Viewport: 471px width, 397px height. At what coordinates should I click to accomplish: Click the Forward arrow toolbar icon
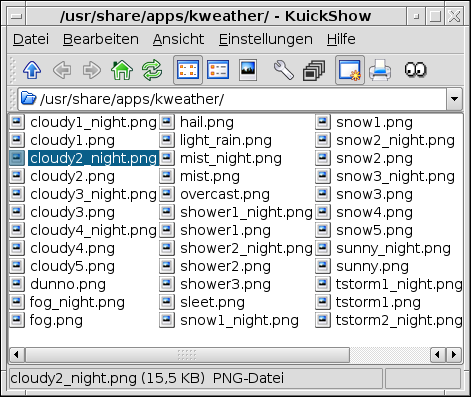coord(92,70)
